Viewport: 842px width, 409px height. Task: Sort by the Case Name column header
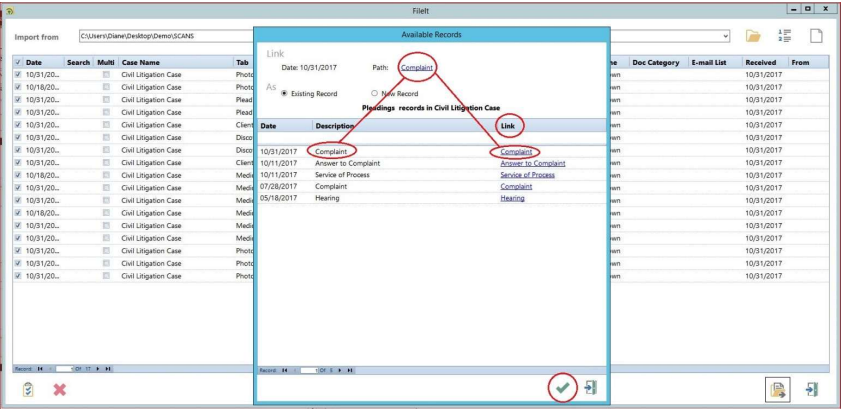[x=143, y=62]
